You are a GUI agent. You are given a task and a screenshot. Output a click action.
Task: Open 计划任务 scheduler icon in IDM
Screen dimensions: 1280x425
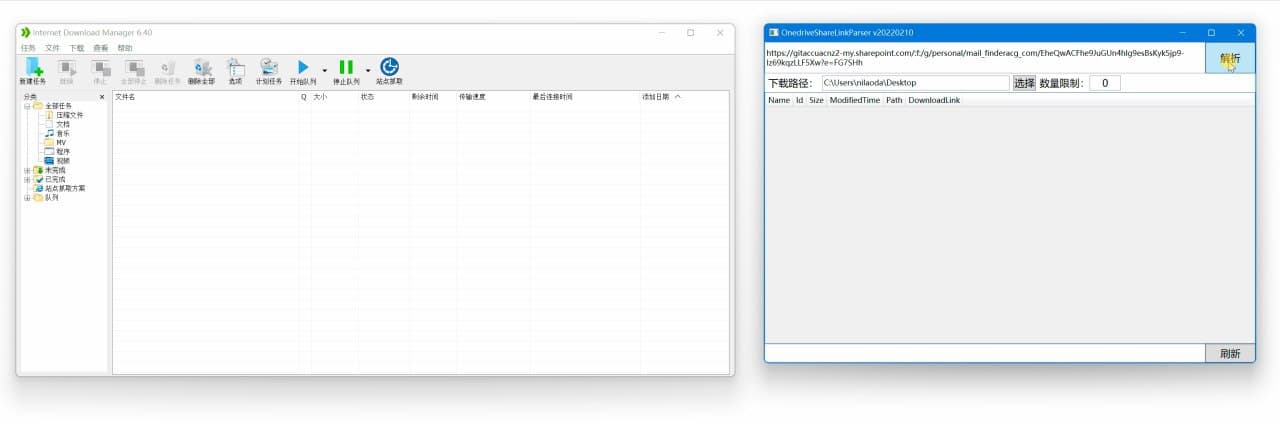click(269, 70)
